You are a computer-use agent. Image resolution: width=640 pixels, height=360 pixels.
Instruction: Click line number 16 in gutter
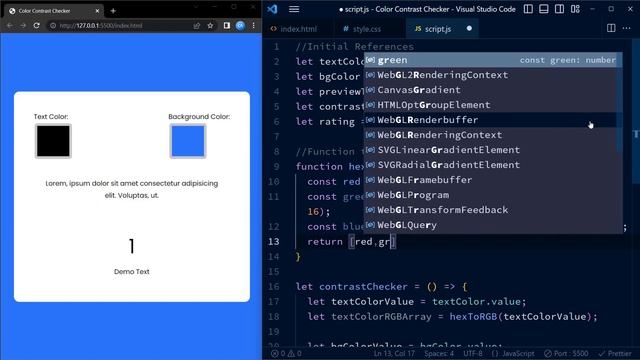click(273, 287)
